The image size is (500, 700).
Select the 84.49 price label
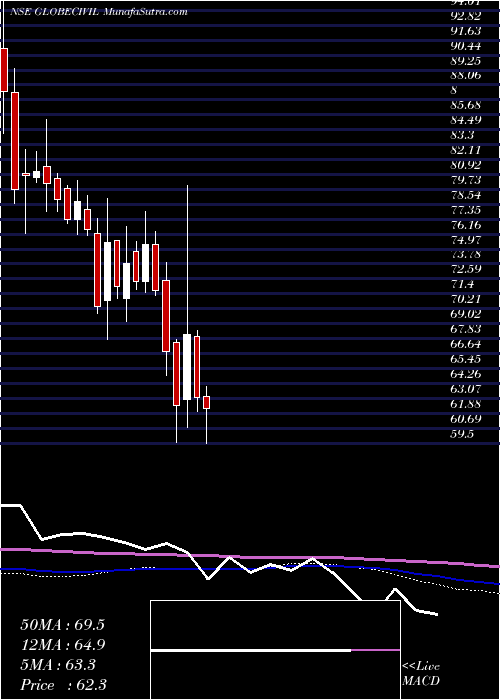pos(466,120)
